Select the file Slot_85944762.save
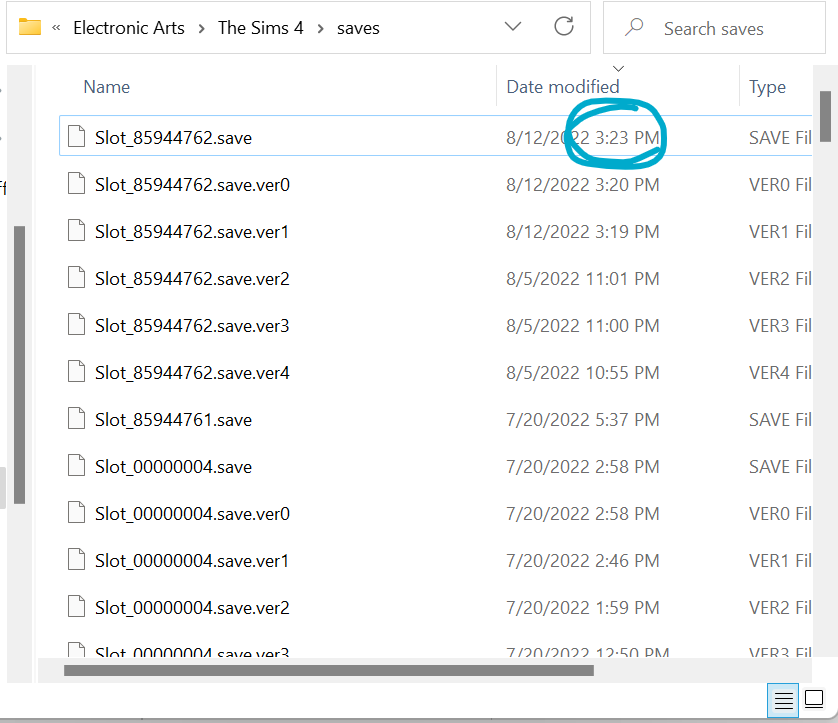Viewport: 838px width, 723px height. click(173, 138)
